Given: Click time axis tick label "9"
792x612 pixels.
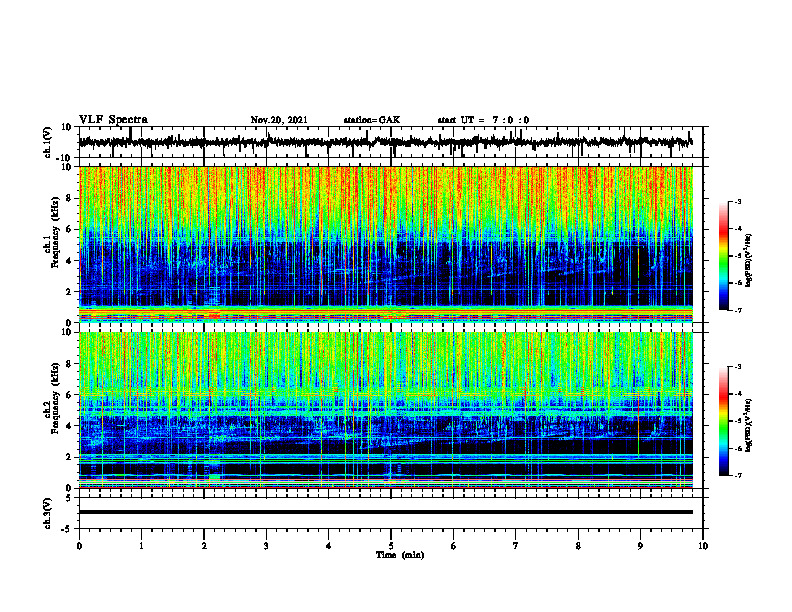Looking at the screenshot, I should pyautogui.click(x=640, y=546).
